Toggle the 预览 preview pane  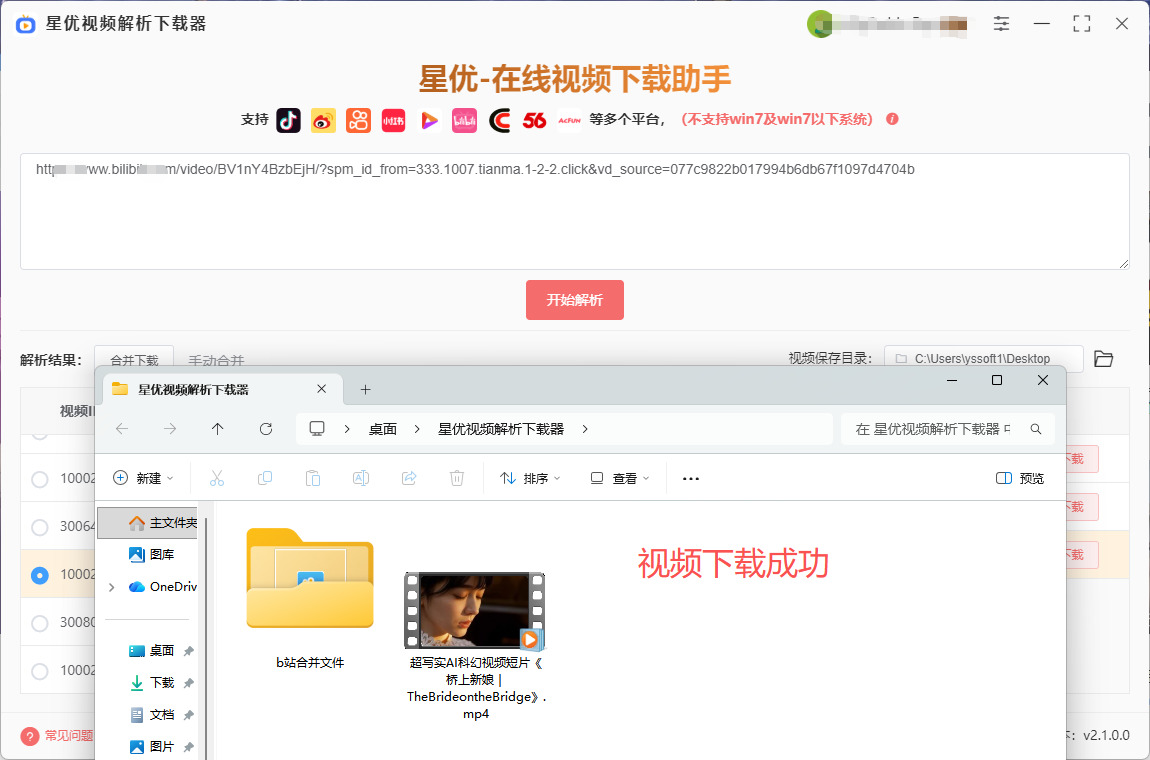pyautogui.click(x=1019, y=478)
